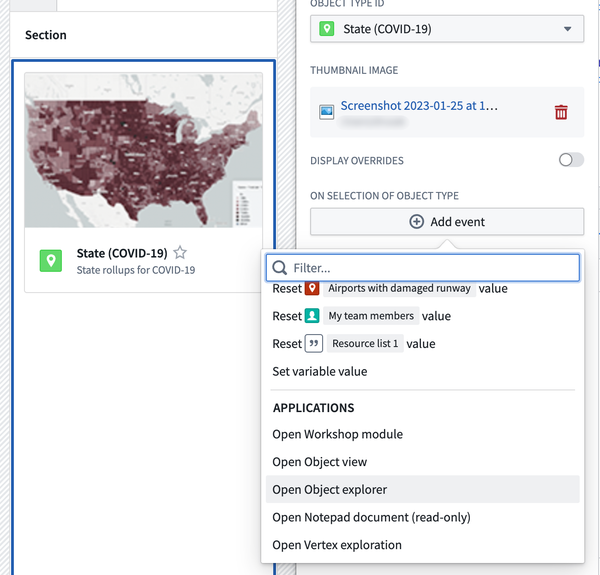The image size is (600, 575).
Task: Click the quote icon for Resource list 1
Action: click(313, 344)
